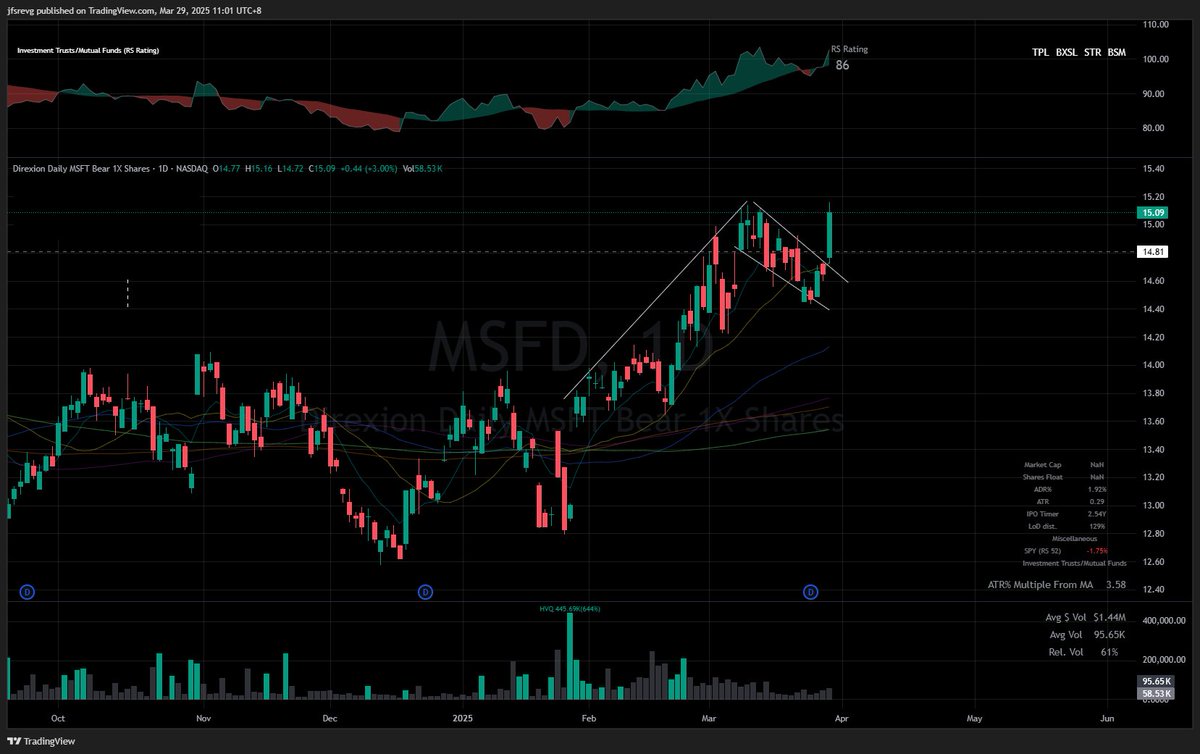Click the LoD dist. value 129%
The height and width of the screenshot is (754, 1200).
(x=1099, y=525)
